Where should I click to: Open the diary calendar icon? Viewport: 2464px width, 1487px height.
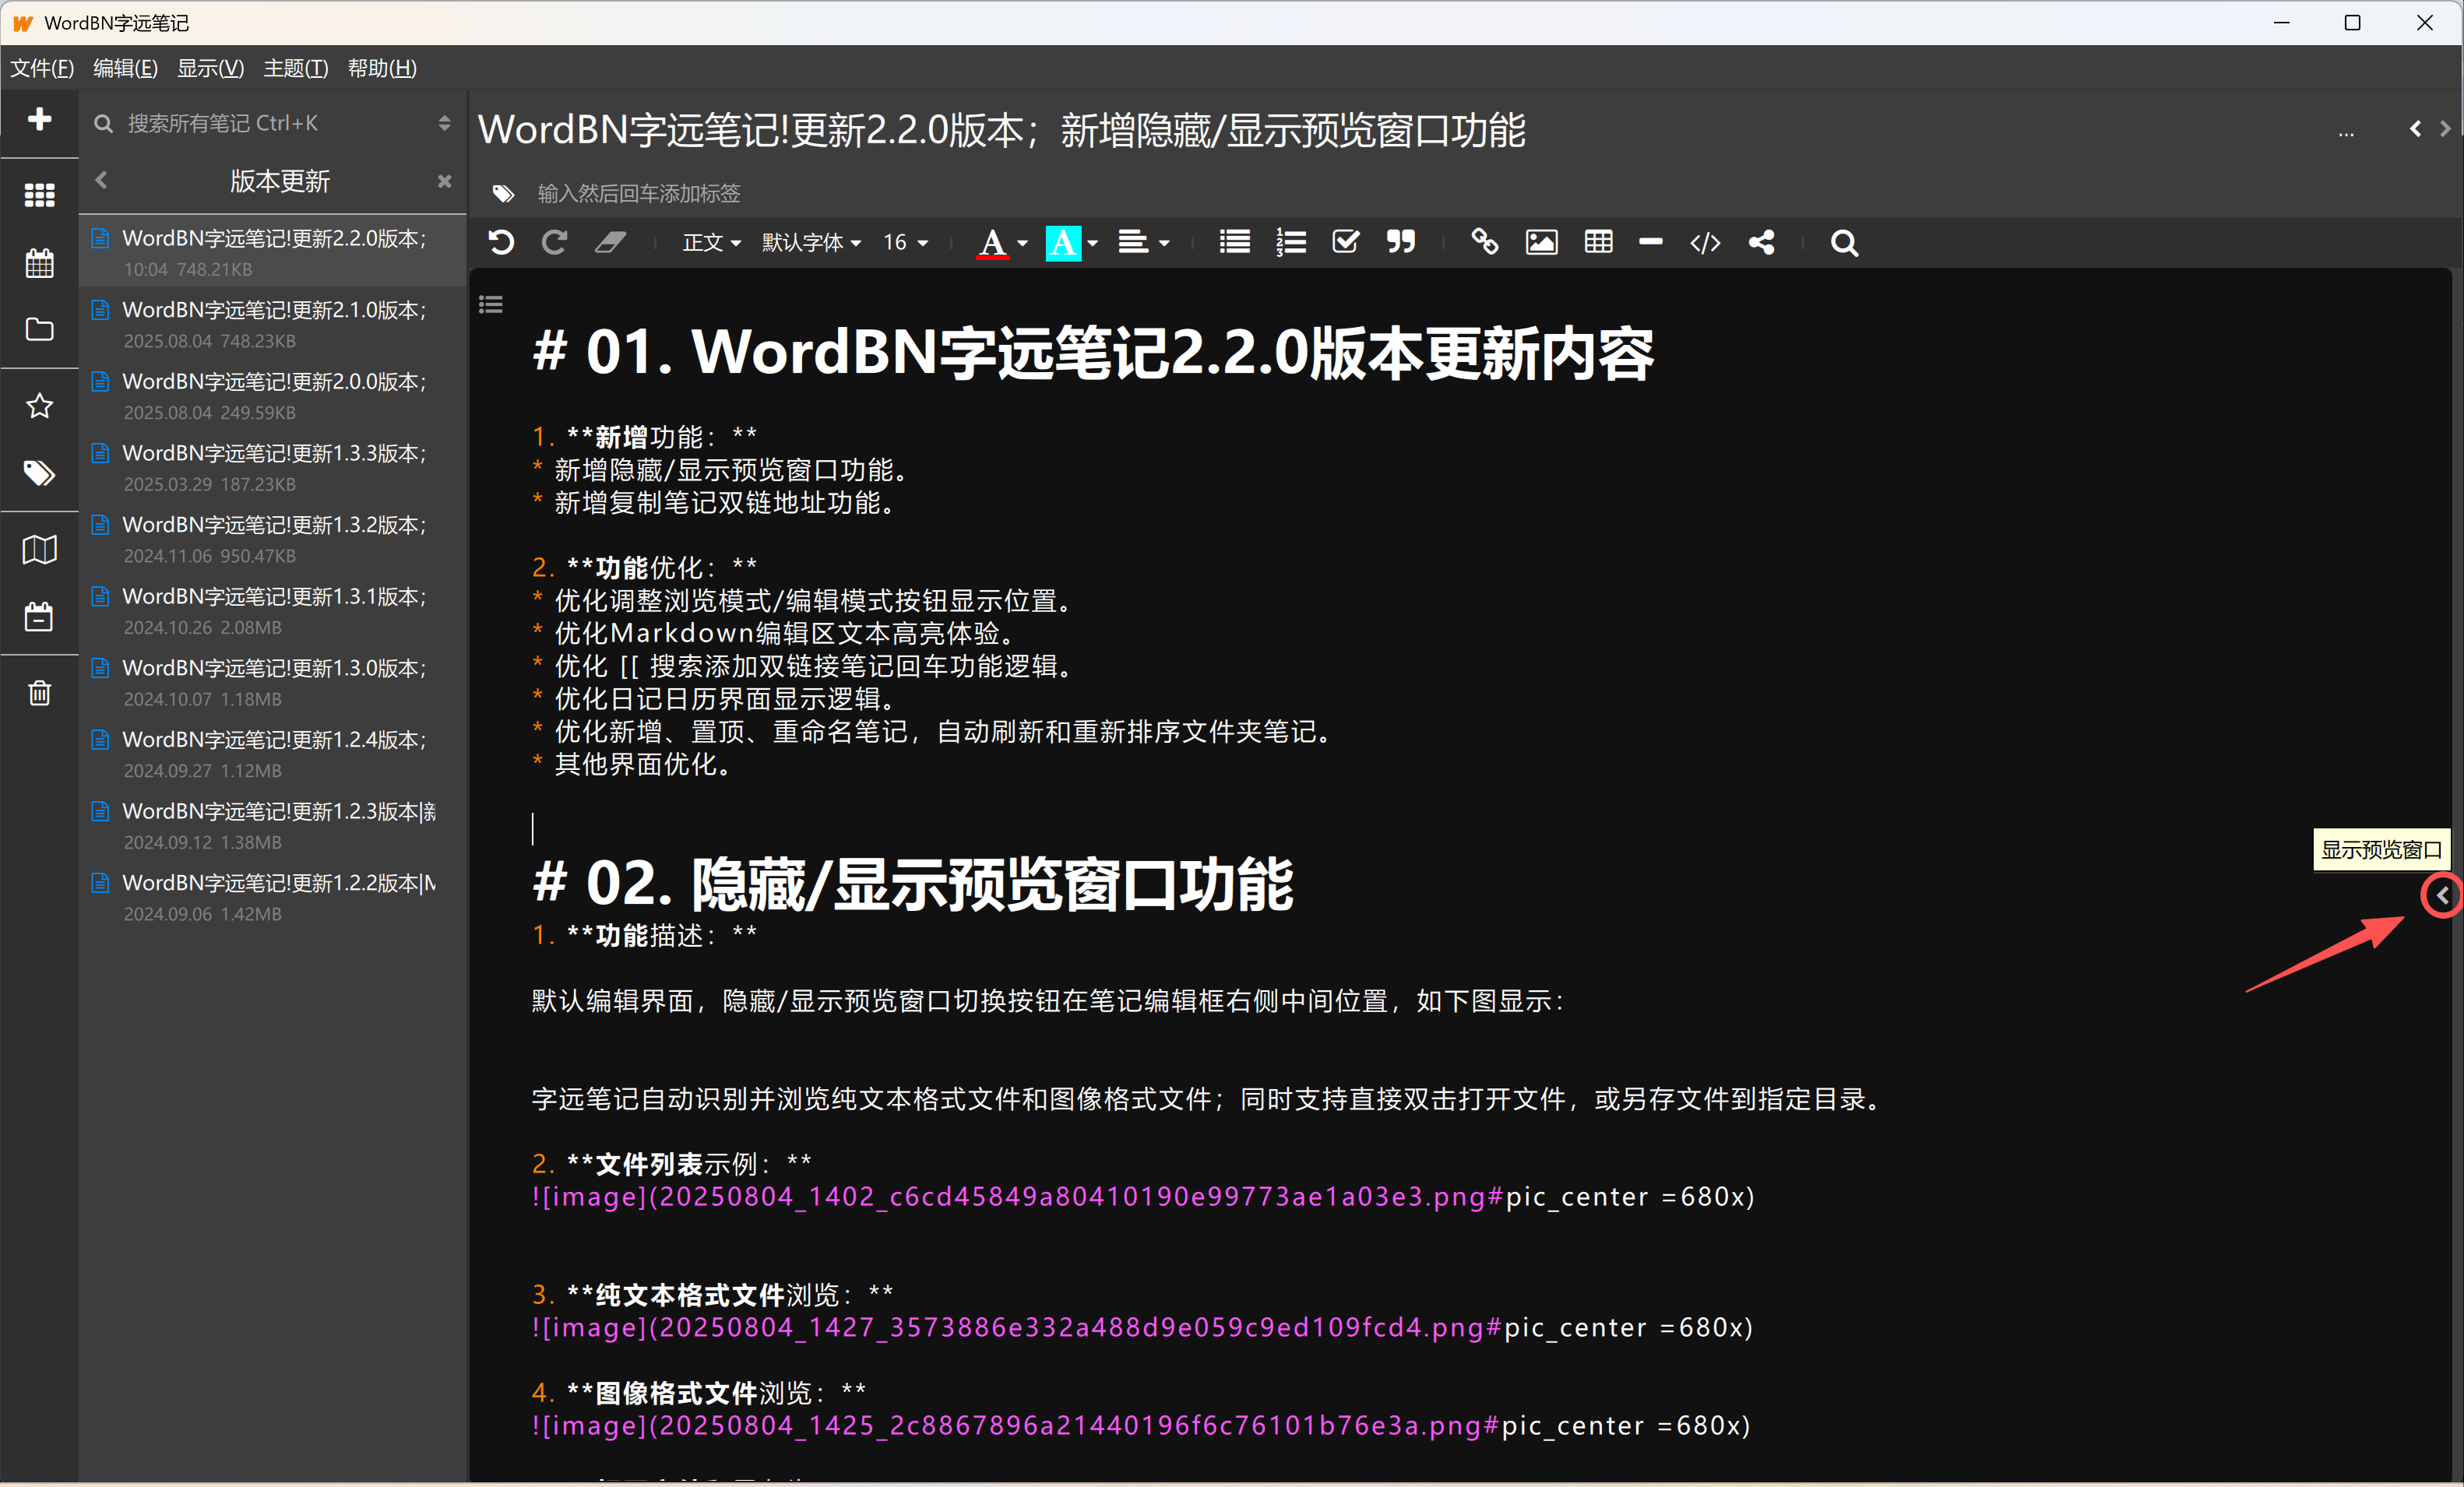click(39, 616)
